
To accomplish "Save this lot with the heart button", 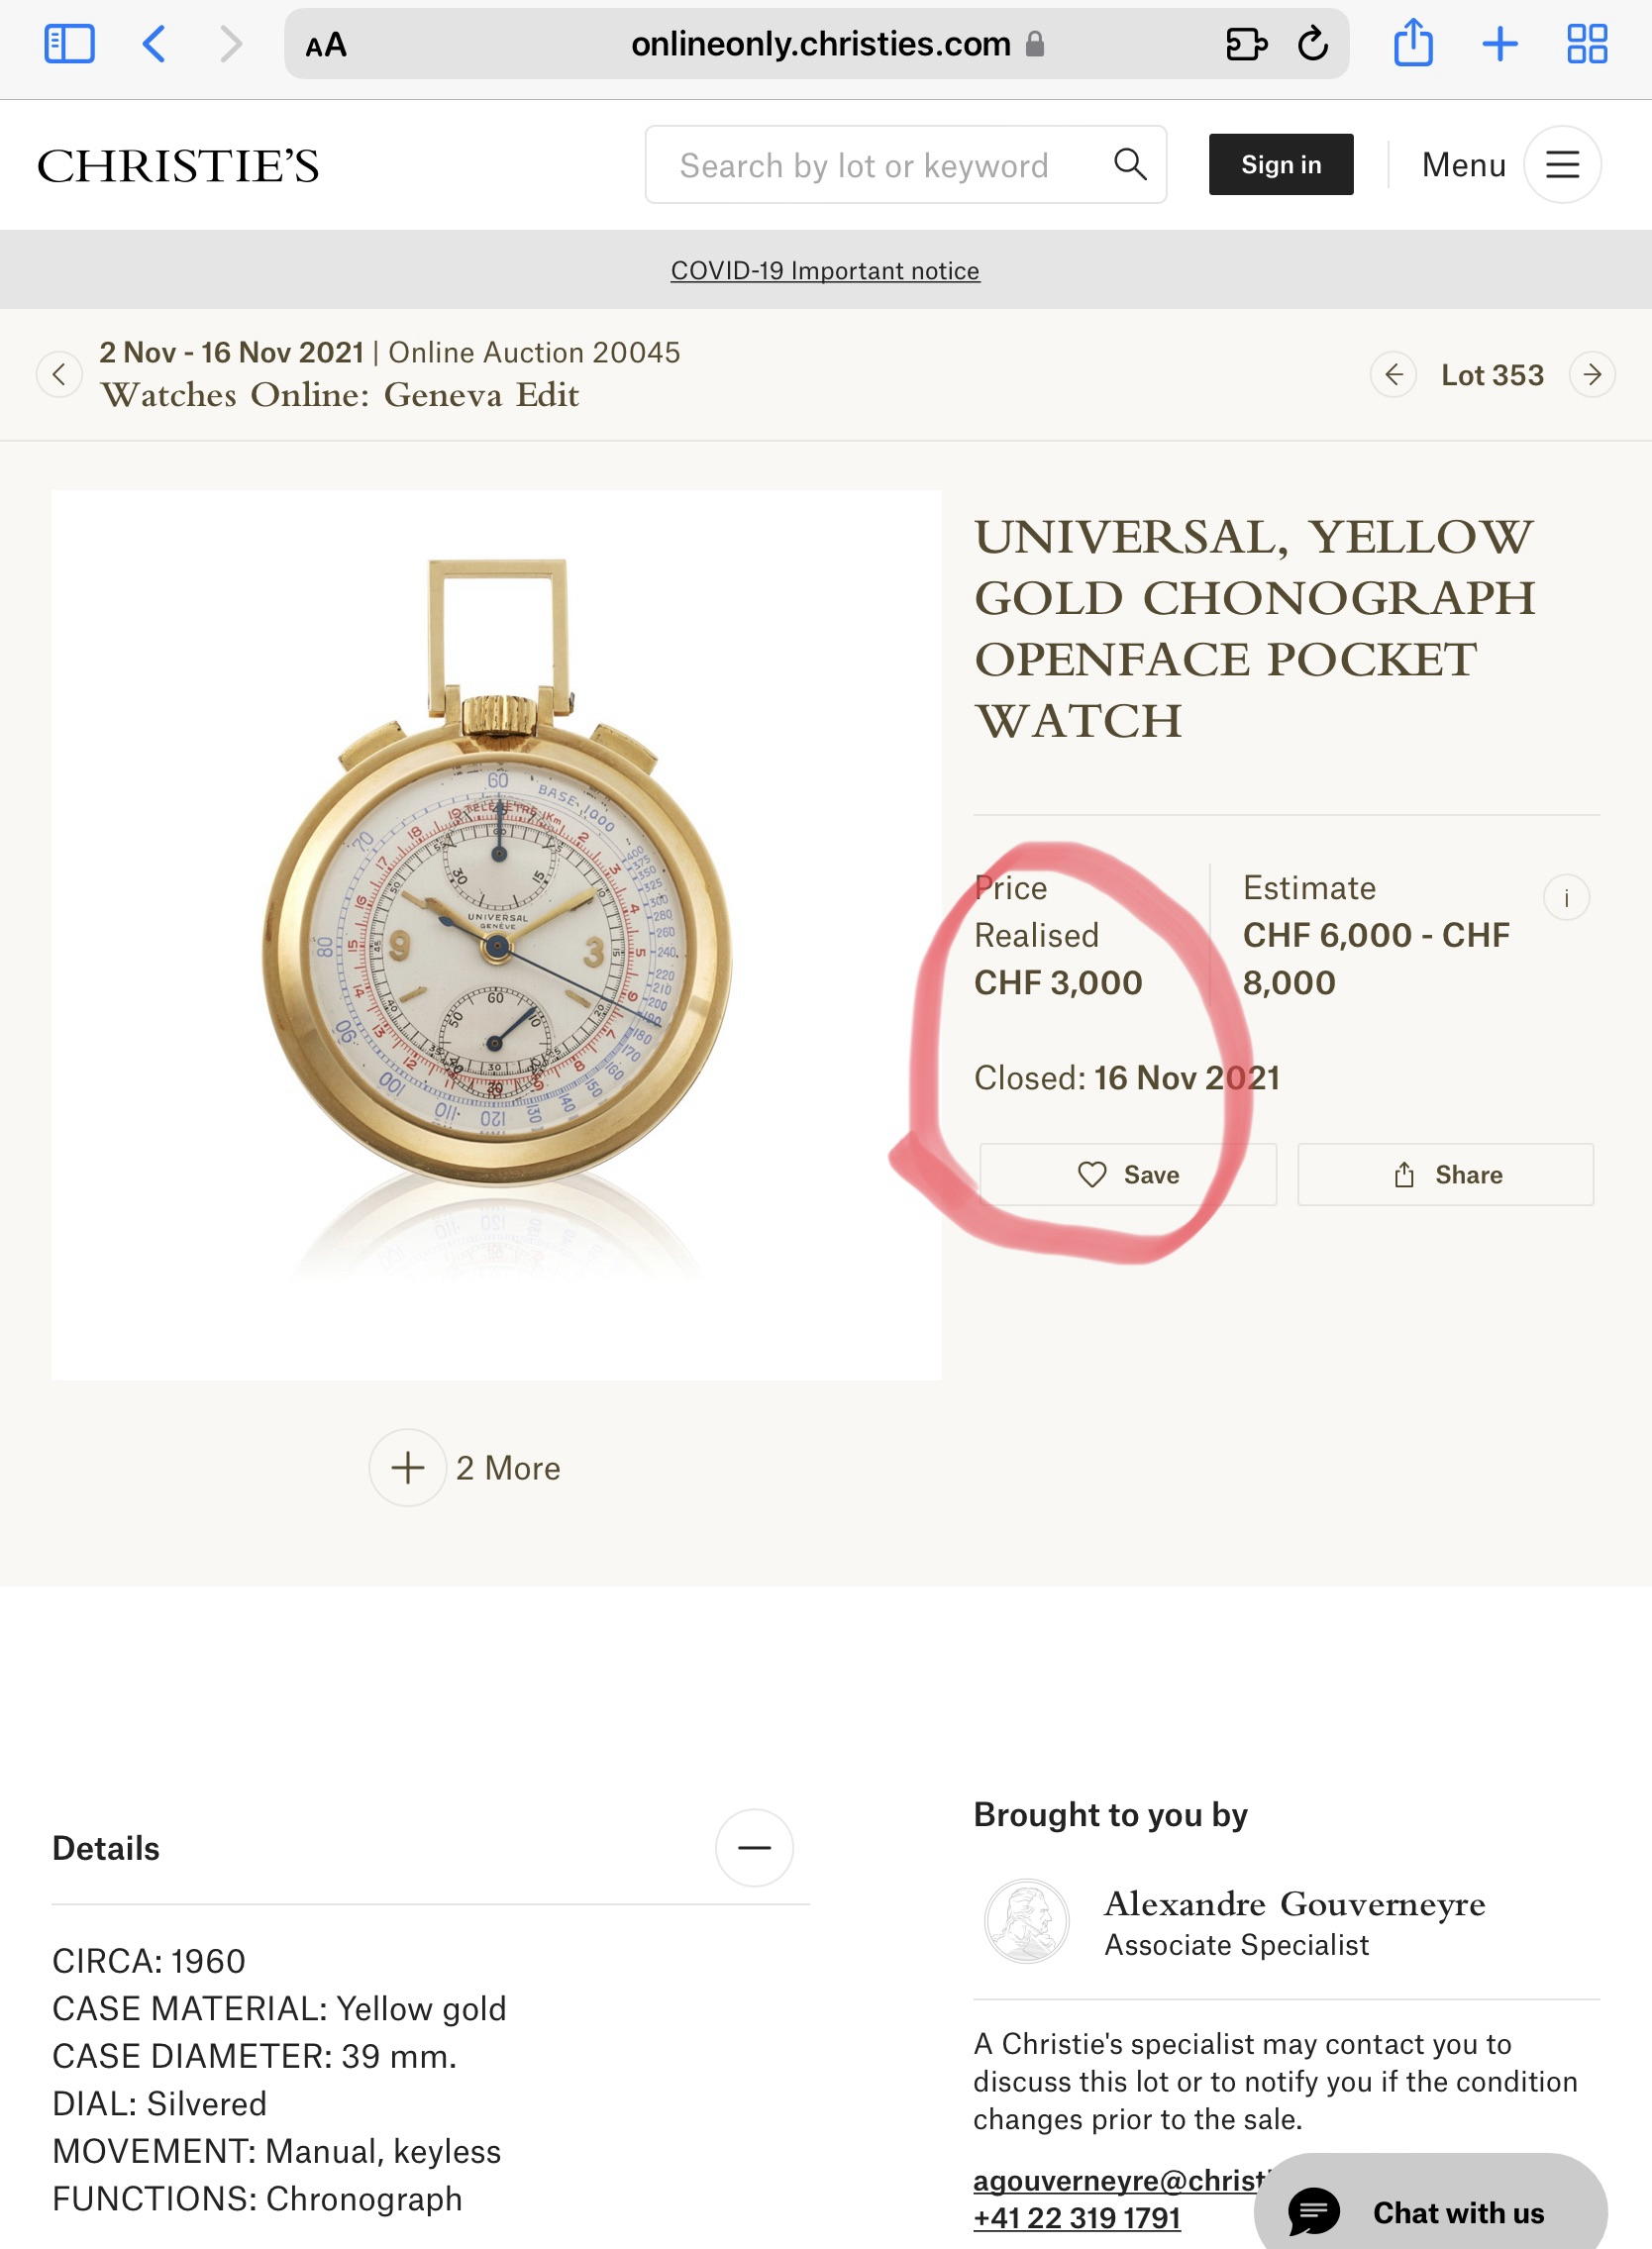I will pos(1127,1174).
